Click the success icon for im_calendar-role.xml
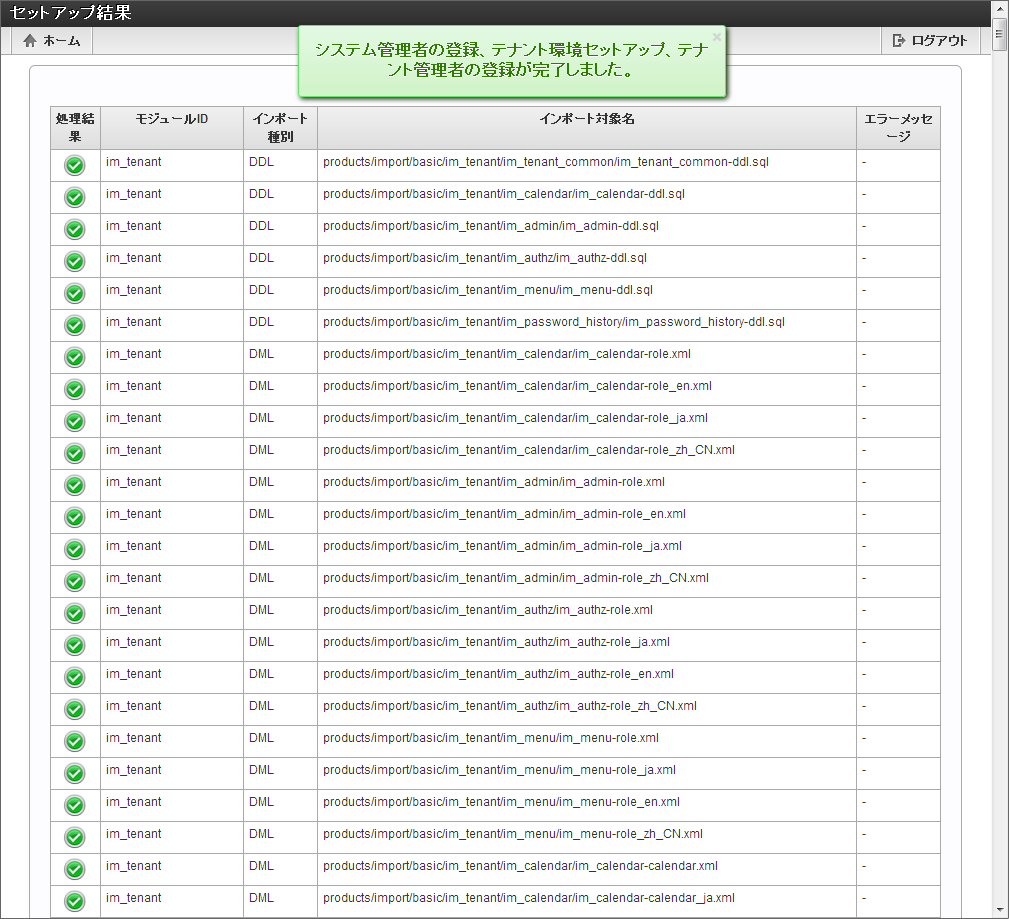This screenshot has height=919, width=1009. 75,357
